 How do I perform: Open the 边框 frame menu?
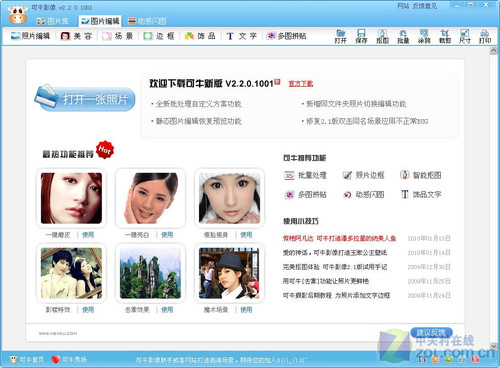click(x=159, y=36)
